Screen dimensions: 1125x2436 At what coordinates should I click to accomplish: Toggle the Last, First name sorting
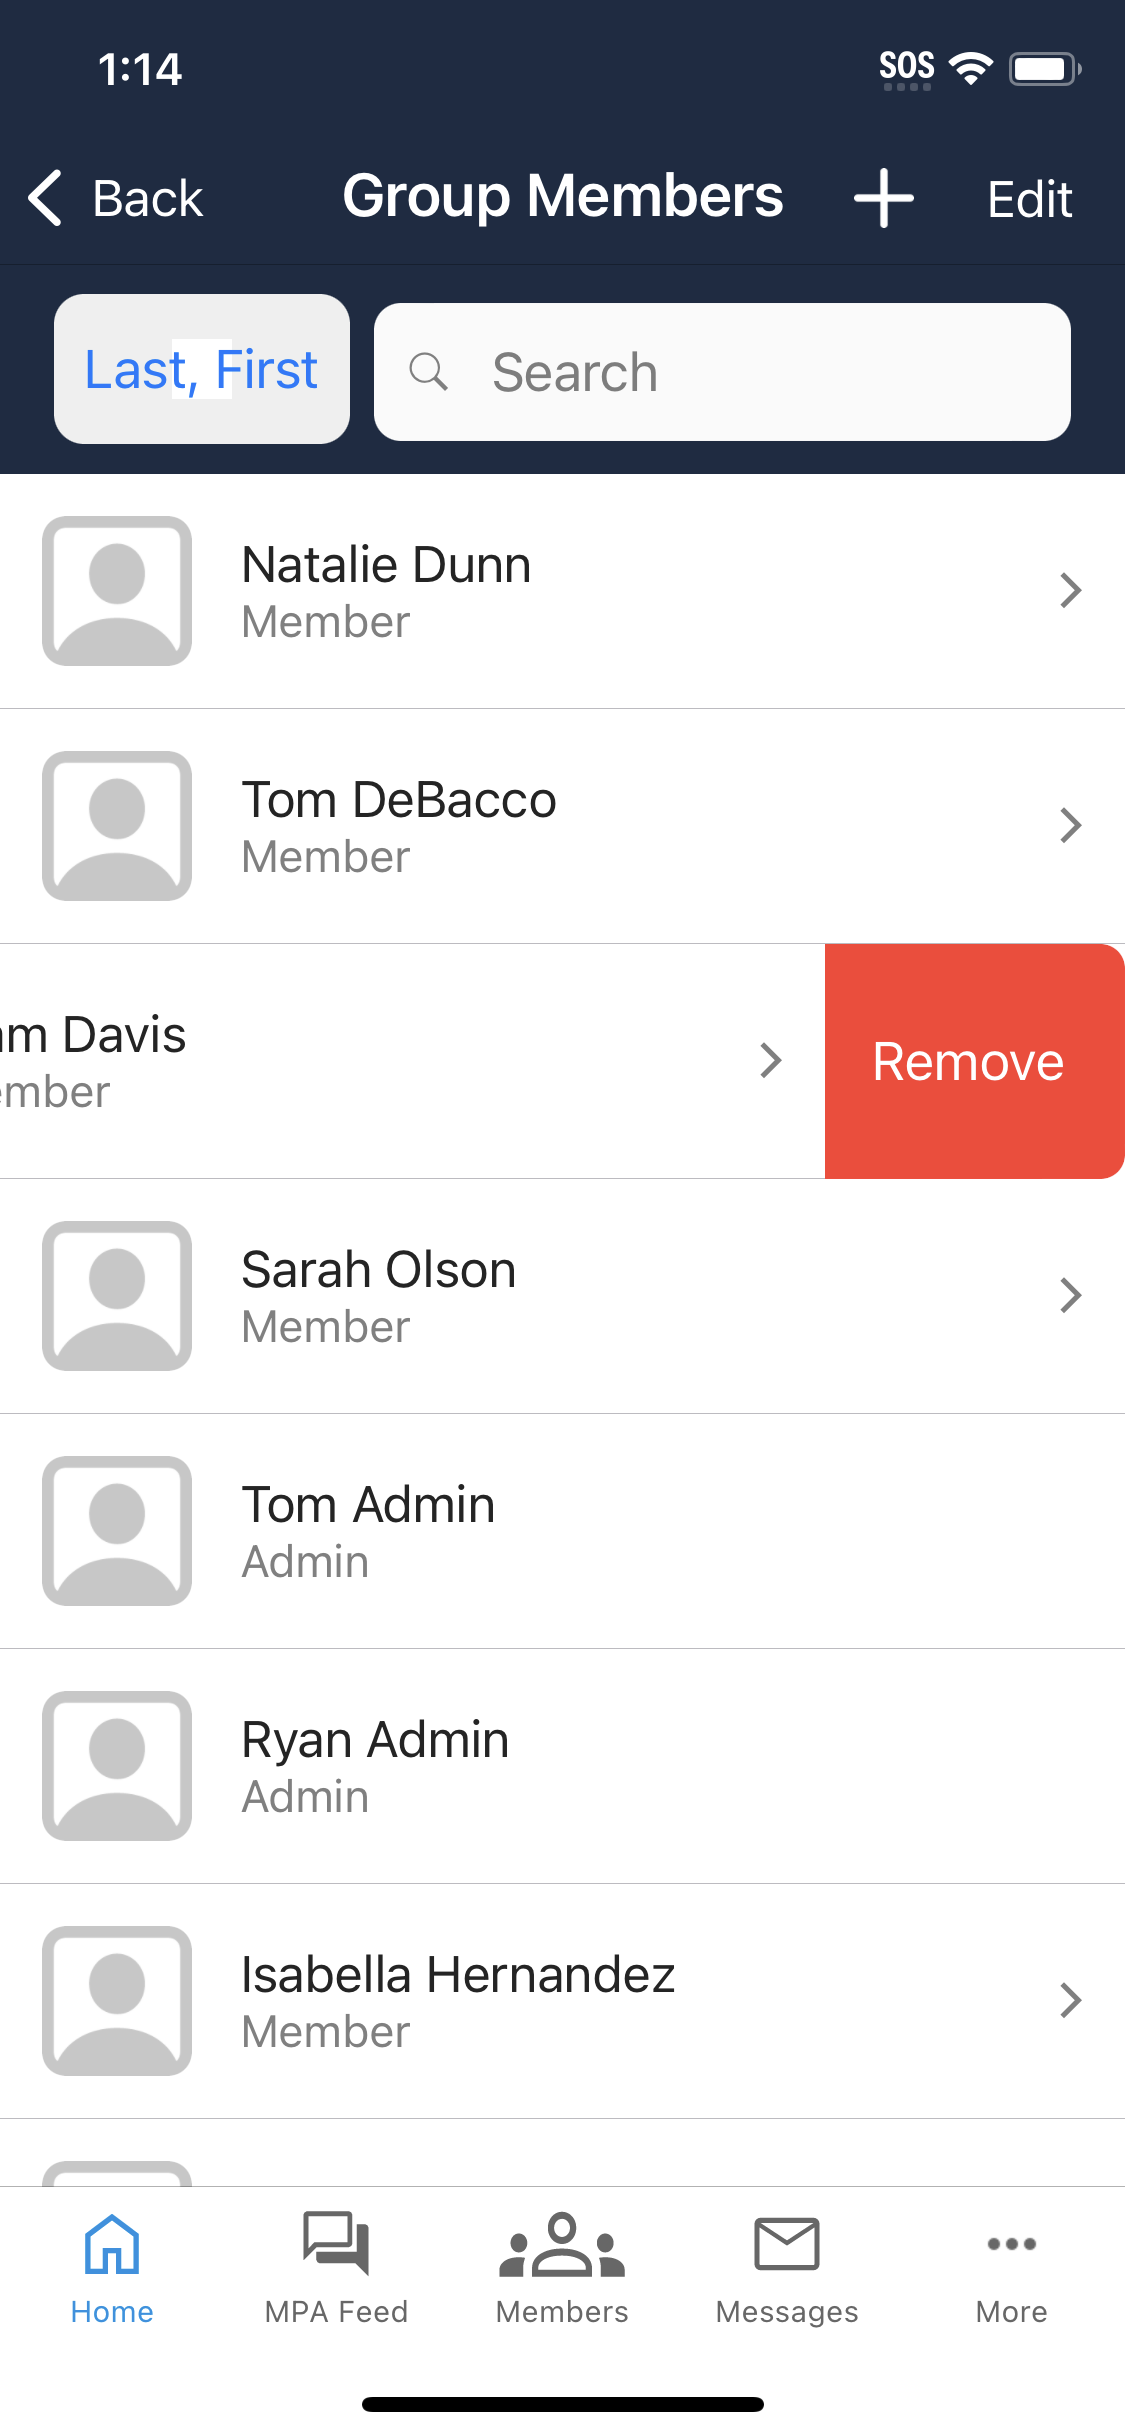[x=202, y=369]
